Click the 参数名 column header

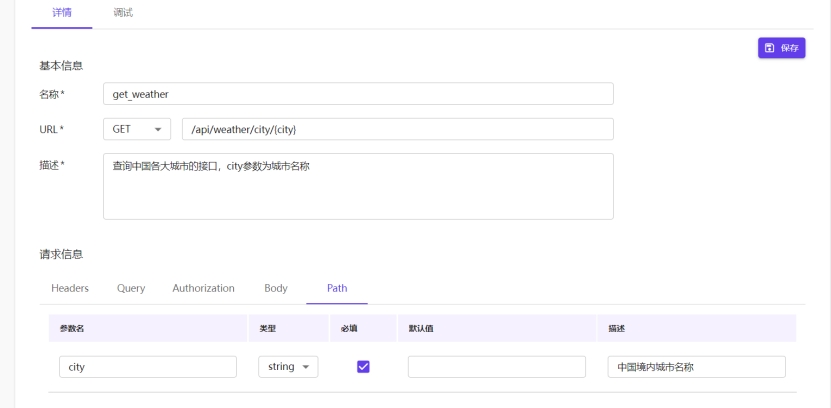72,328
